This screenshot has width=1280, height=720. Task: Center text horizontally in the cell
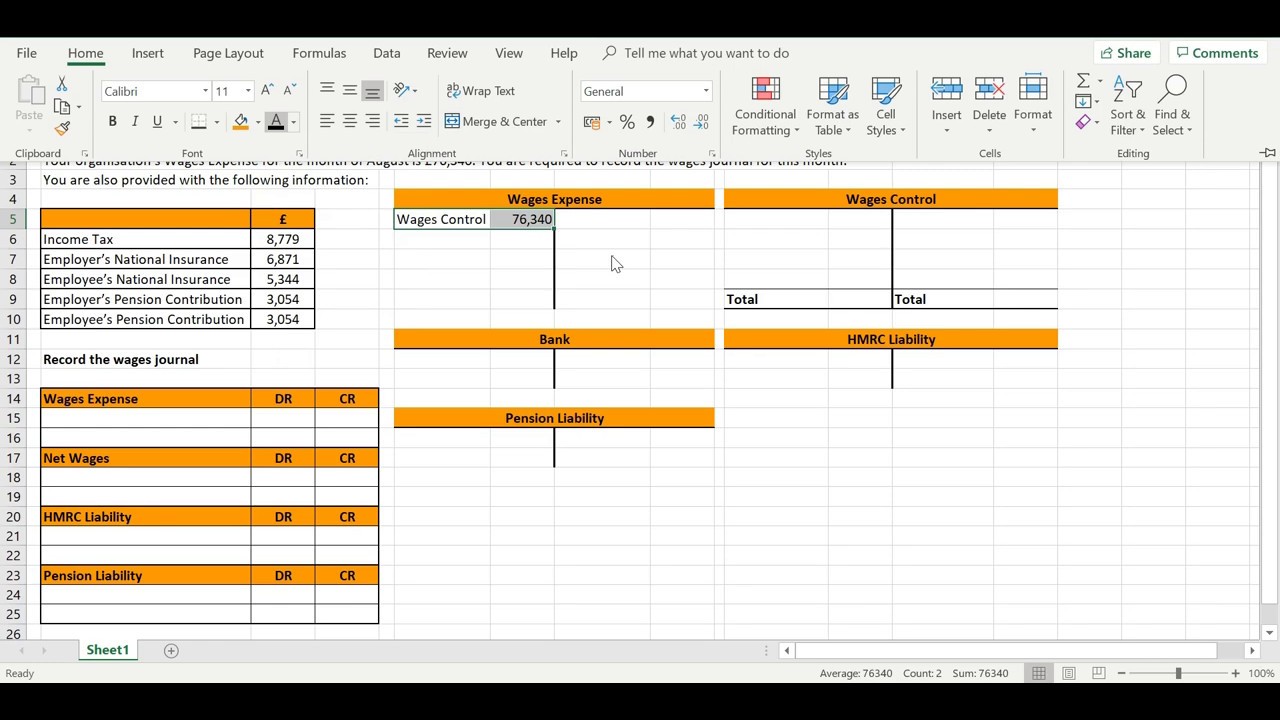tap(350, 121)
